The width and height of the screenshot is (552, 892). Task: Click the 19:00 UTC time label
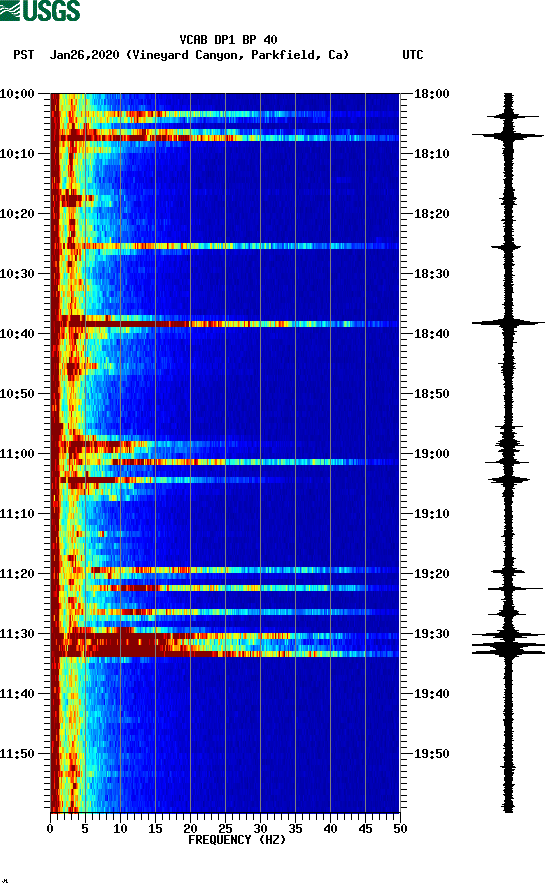point(431,453)
